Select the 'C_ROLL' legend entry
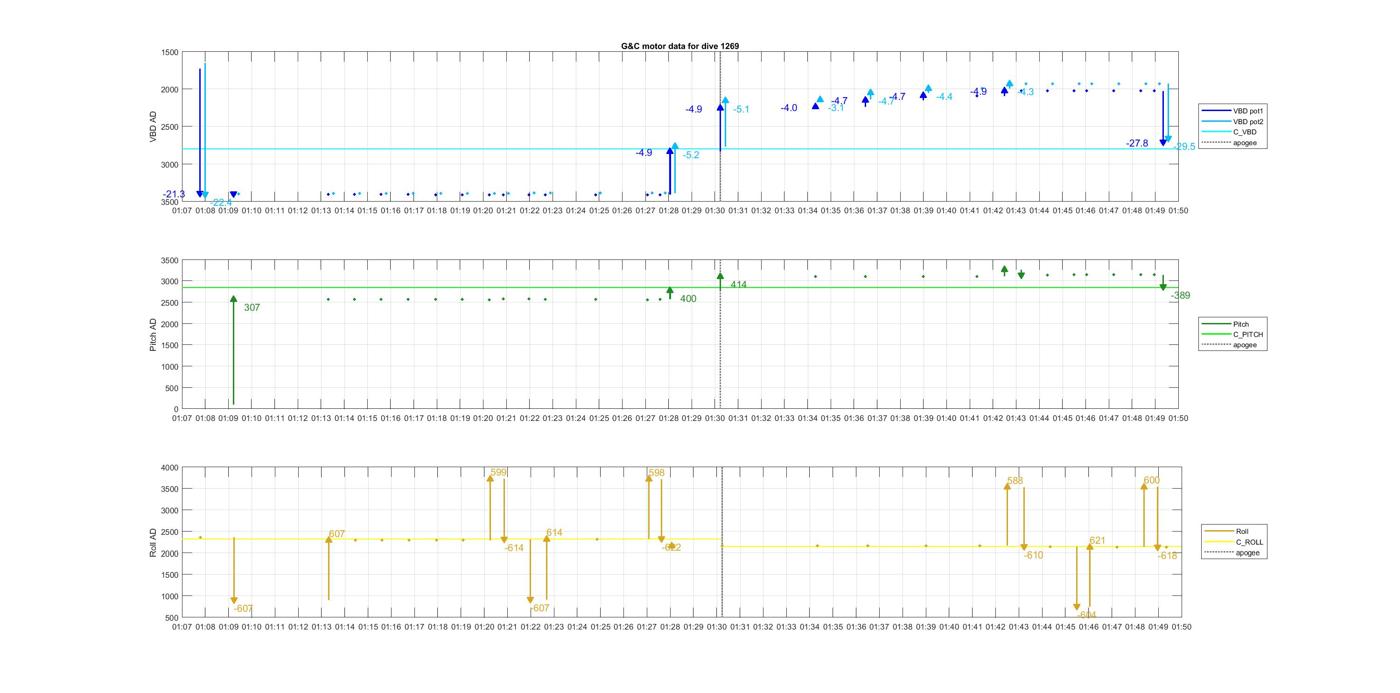Viewport: 1400px width, 693px height. point(1234,542)
